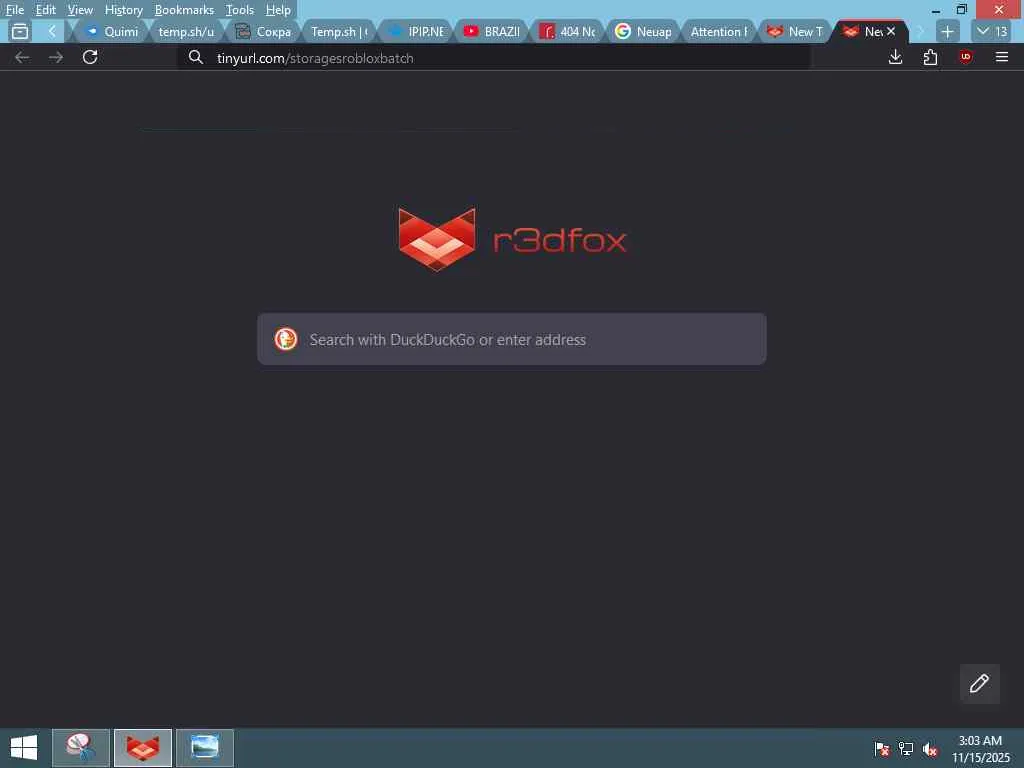Close the active New Tab
Image resolution: width=1024 pixels, height=768 pixels.
click(x=891, y=31)
